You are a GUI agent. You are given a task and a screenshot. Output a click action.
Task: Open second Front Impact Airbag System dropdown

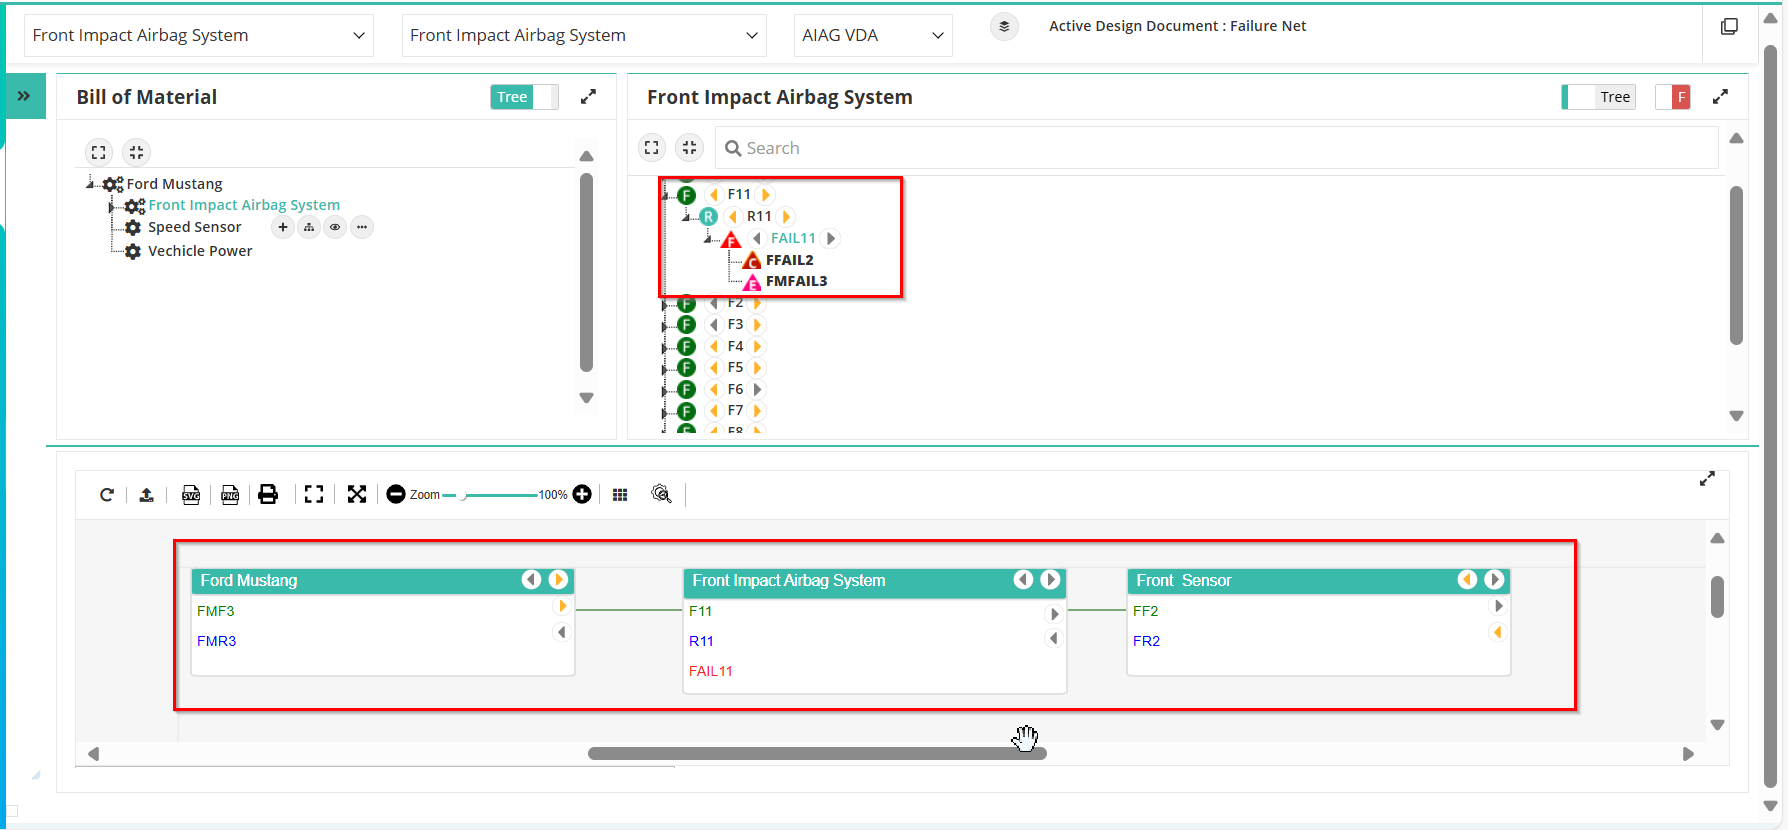(x=584, y=35)
